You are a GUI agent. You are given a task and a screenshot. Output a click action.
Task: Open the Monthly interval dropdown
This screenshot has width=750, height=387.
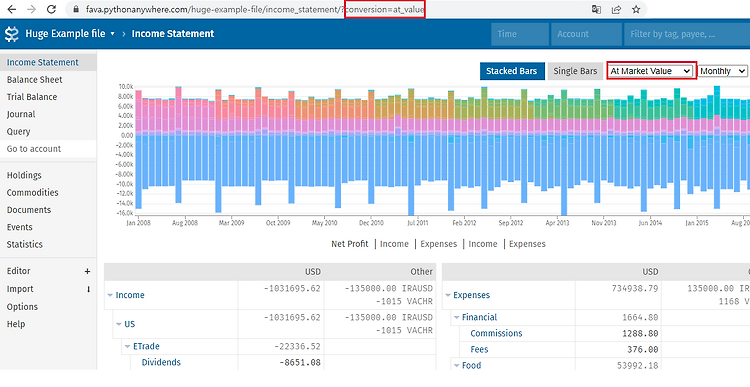(x=722, y=71)
